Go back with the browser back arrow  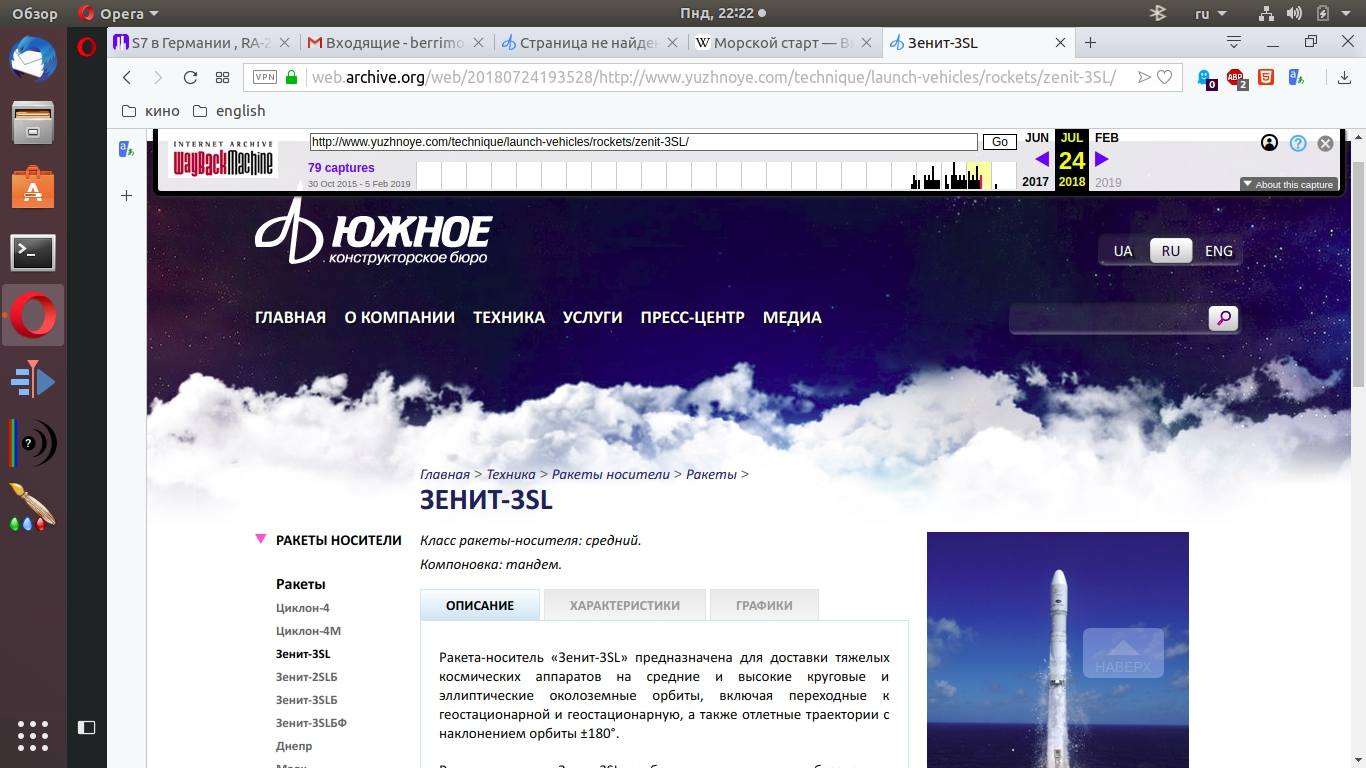click(x=127, y=78)
